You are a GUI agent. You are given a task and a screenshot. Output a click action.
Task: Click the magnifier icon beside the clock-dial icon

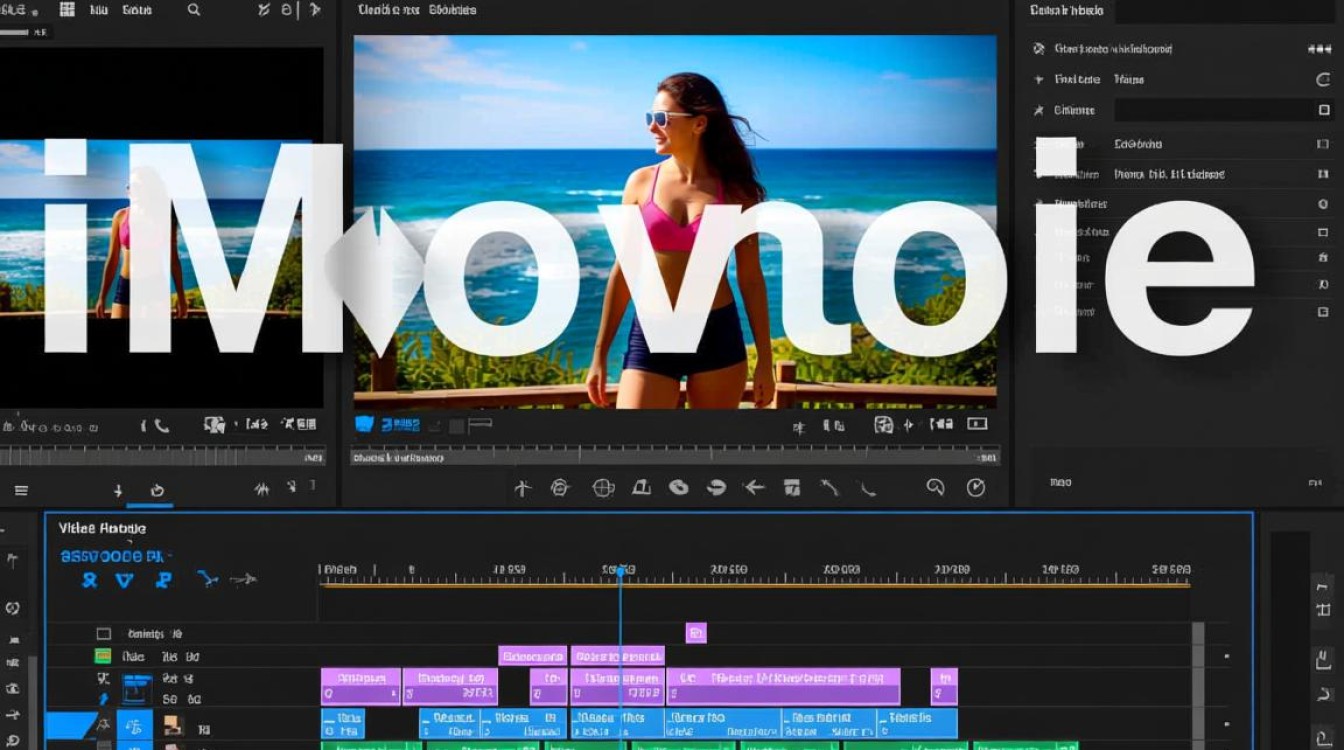935,487
